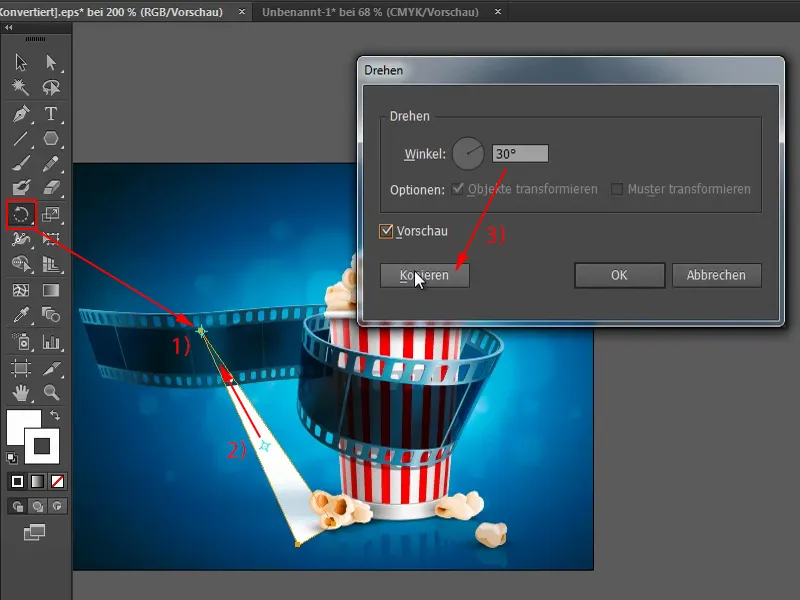
Task: Reset default fill and stroke
Action: coord(12,458)
